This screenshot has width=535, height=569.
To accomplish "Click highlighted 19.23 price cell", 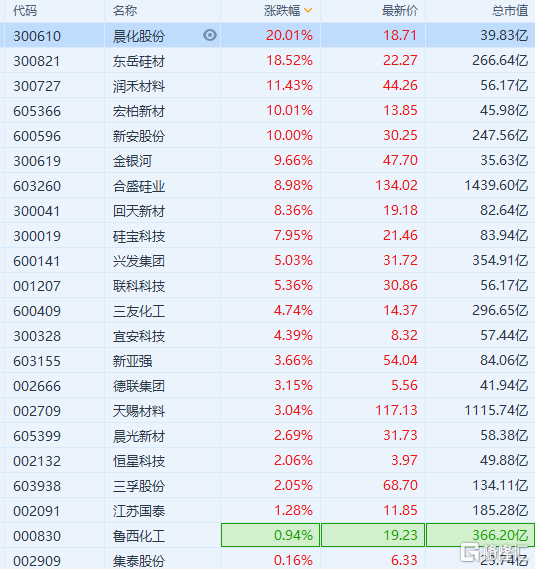I will tap(373, 535).
